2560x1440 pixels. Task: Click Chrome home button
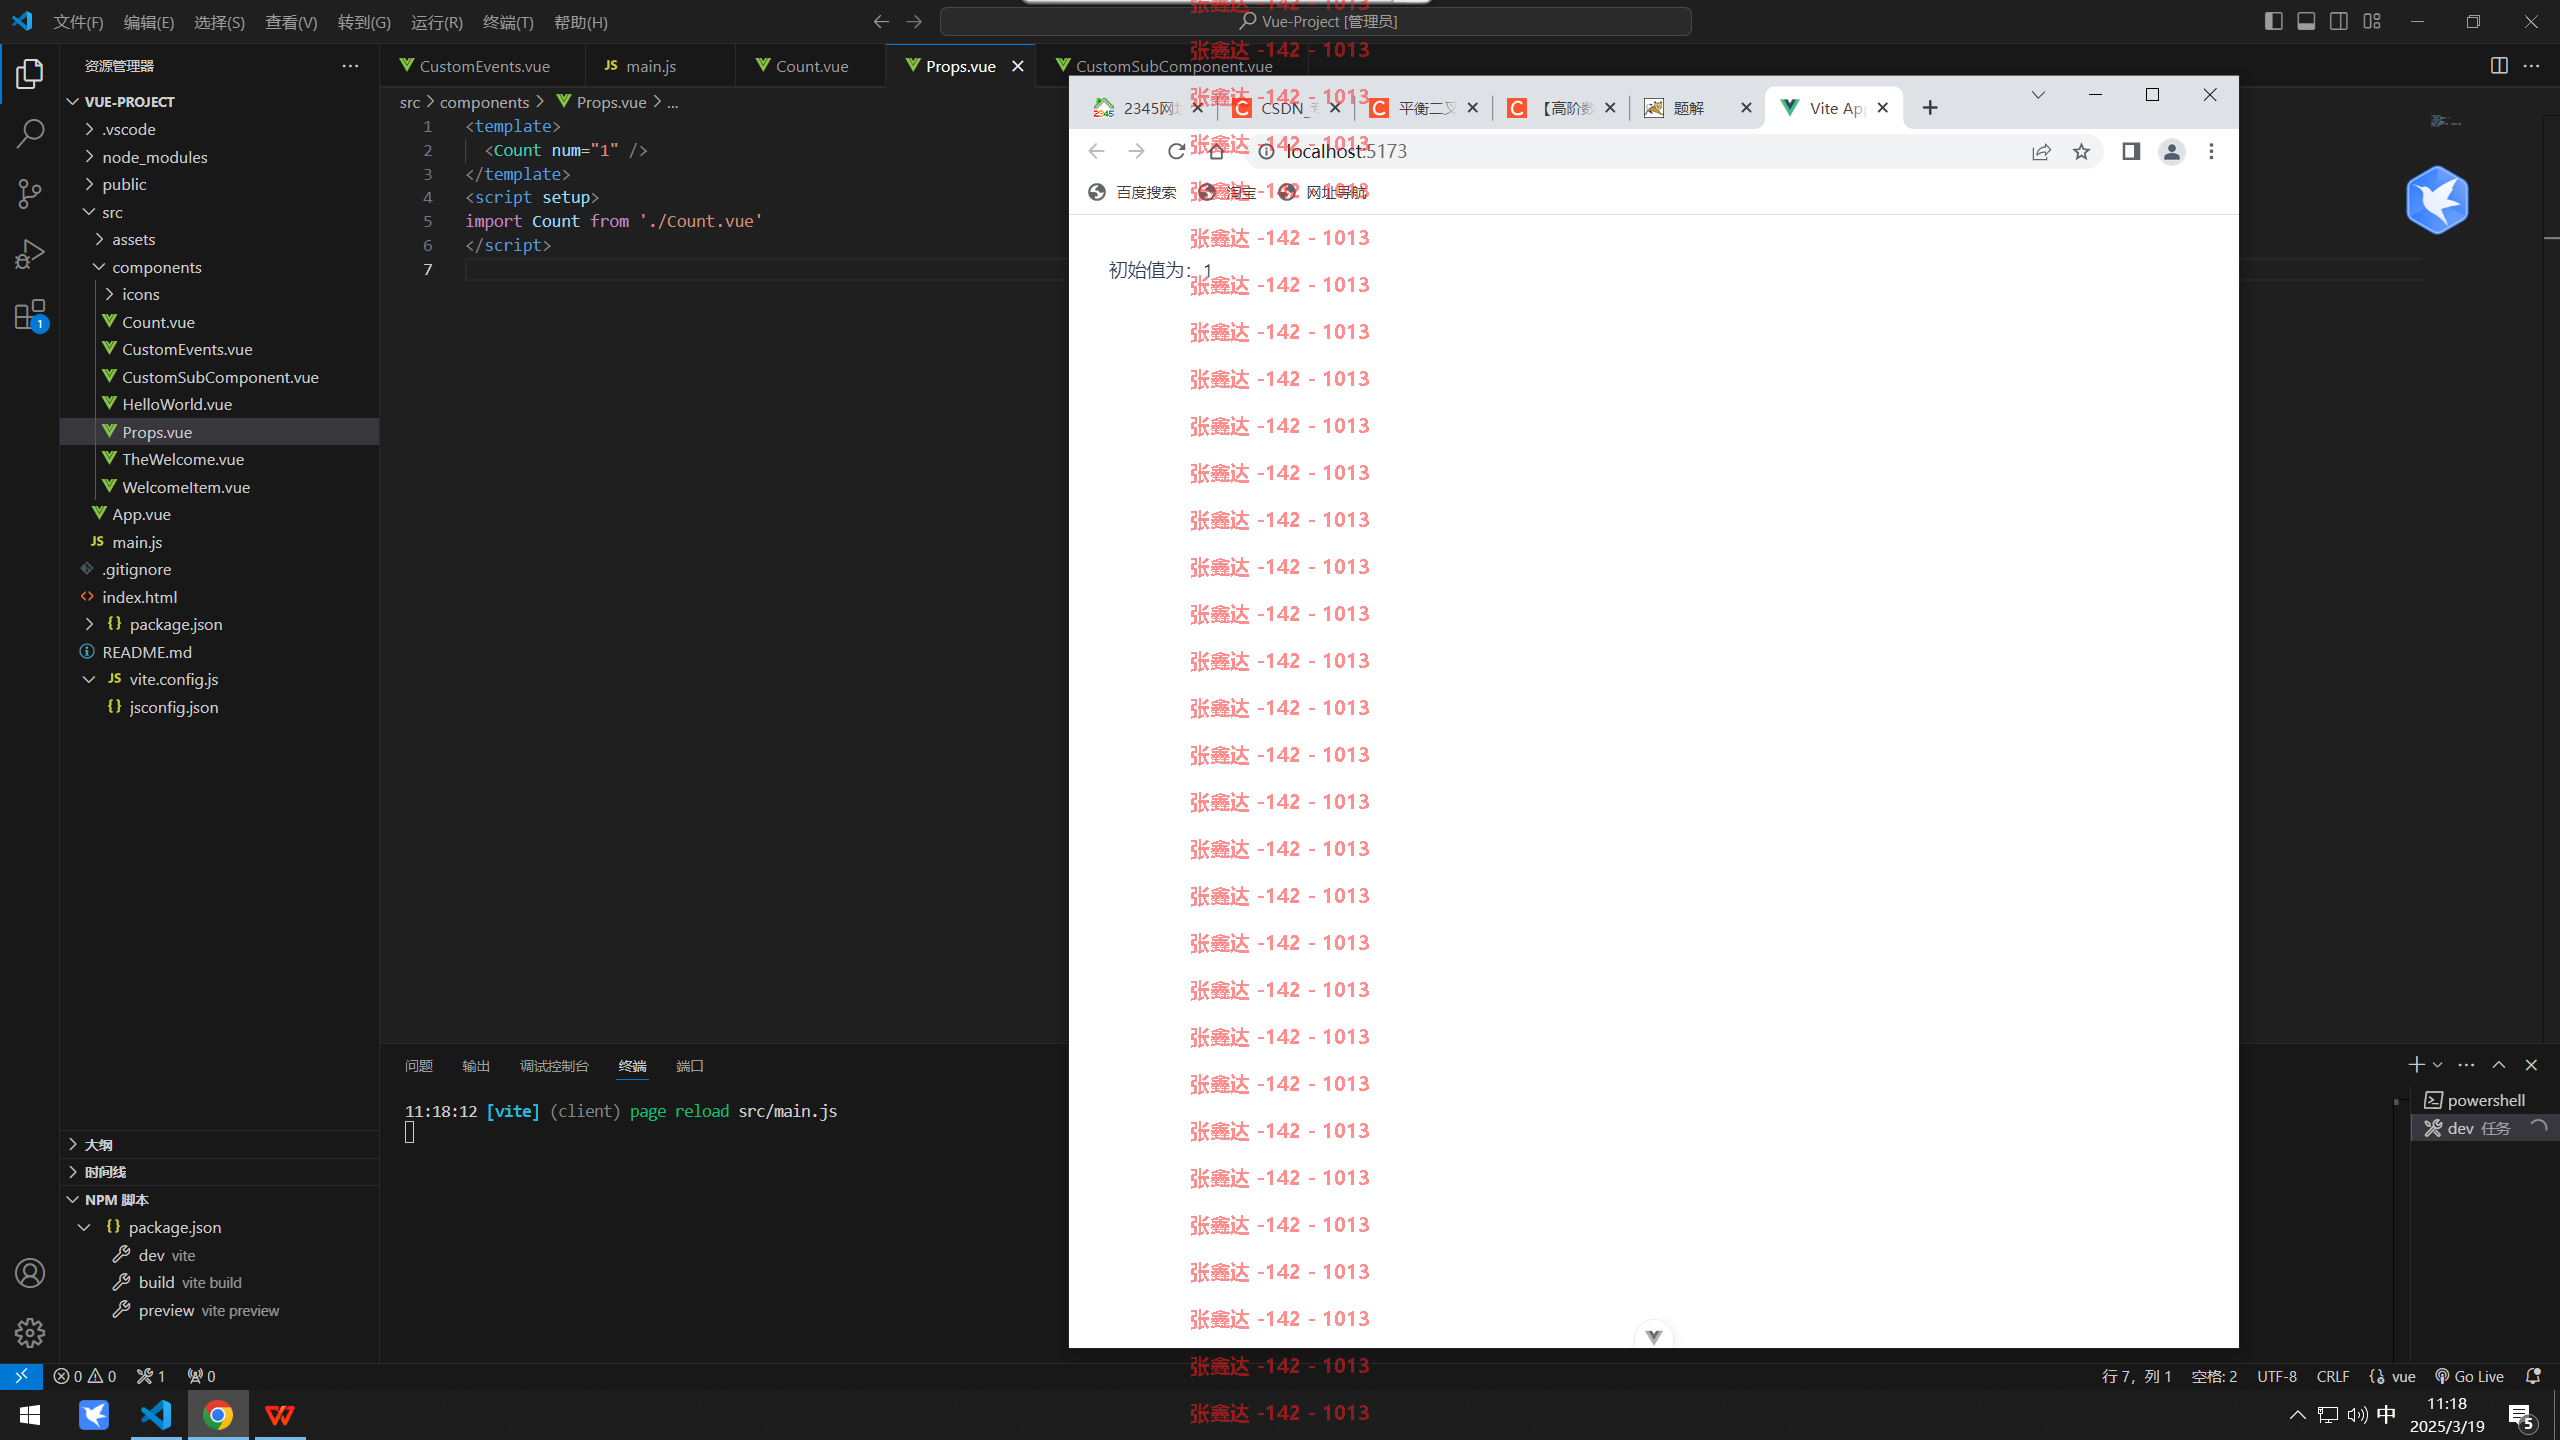[x=1216, y=151]
